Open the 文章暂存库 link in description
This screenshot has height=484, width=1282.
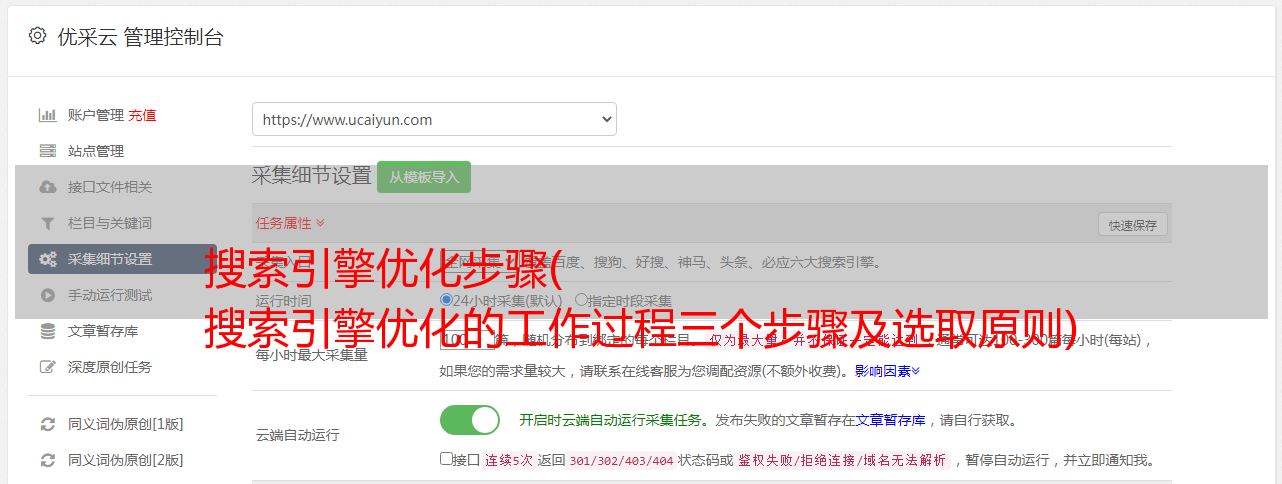890,420
